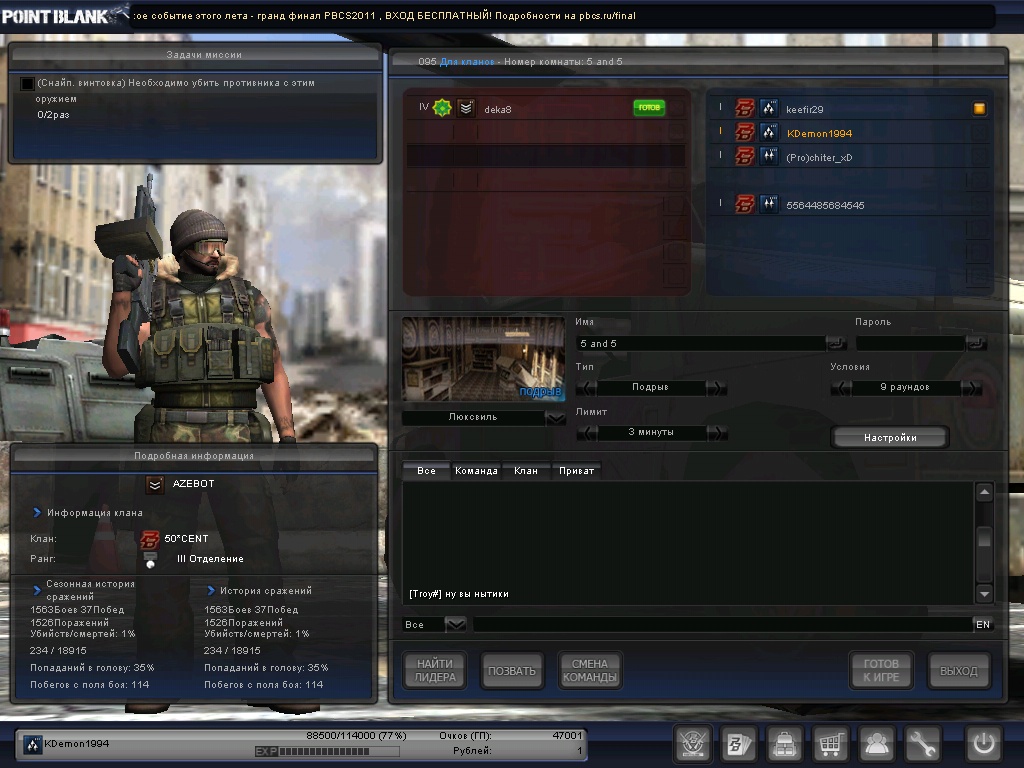The height and width of the screenshot is (768, 1024).
Task: Switch to the Клан chat tab
Action: pos(526,471)
